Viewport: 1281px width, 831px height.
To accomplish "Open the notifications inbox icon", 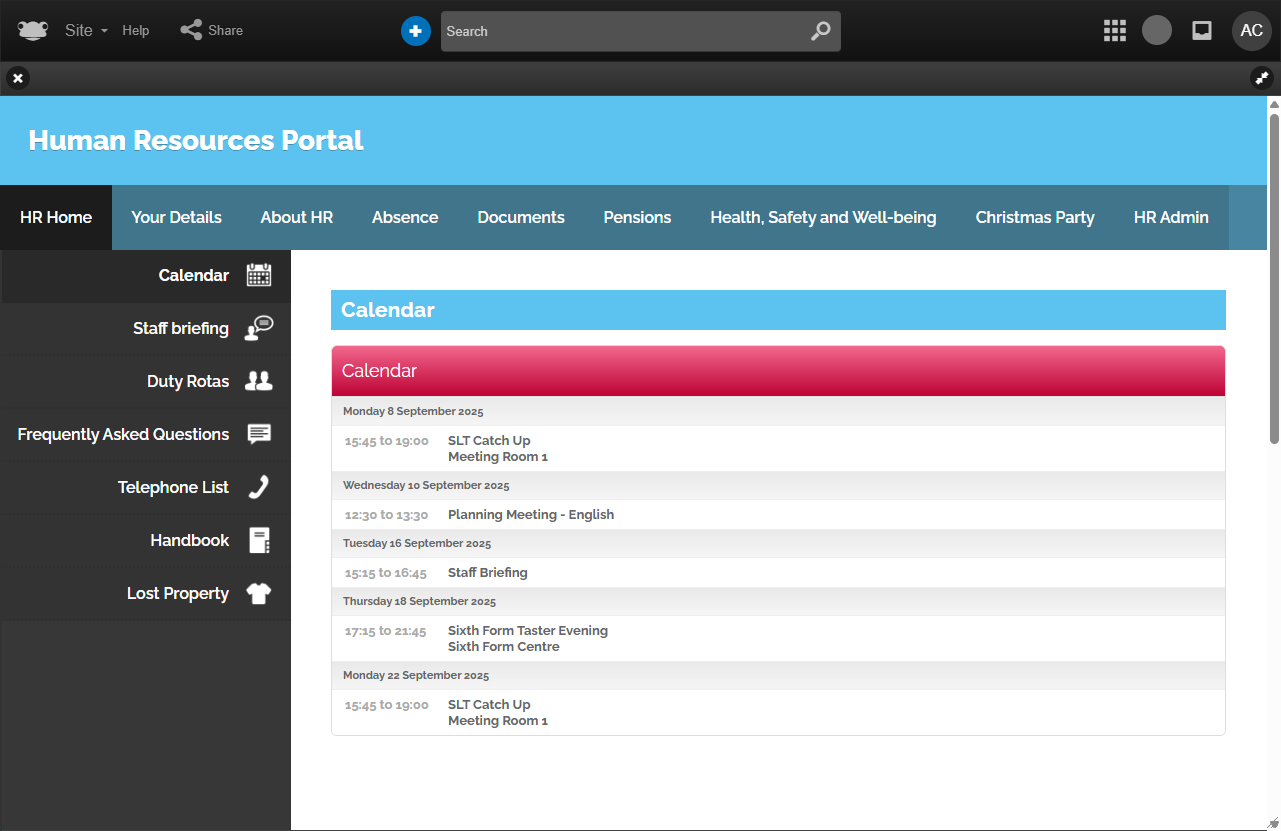I will (1202, 31).
